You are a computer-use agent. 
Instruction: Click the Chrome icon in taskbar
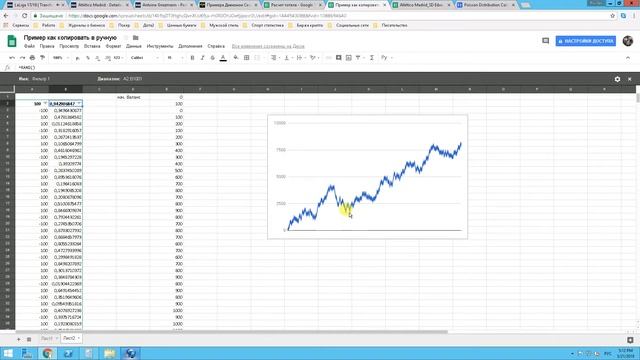coord(47,353)
